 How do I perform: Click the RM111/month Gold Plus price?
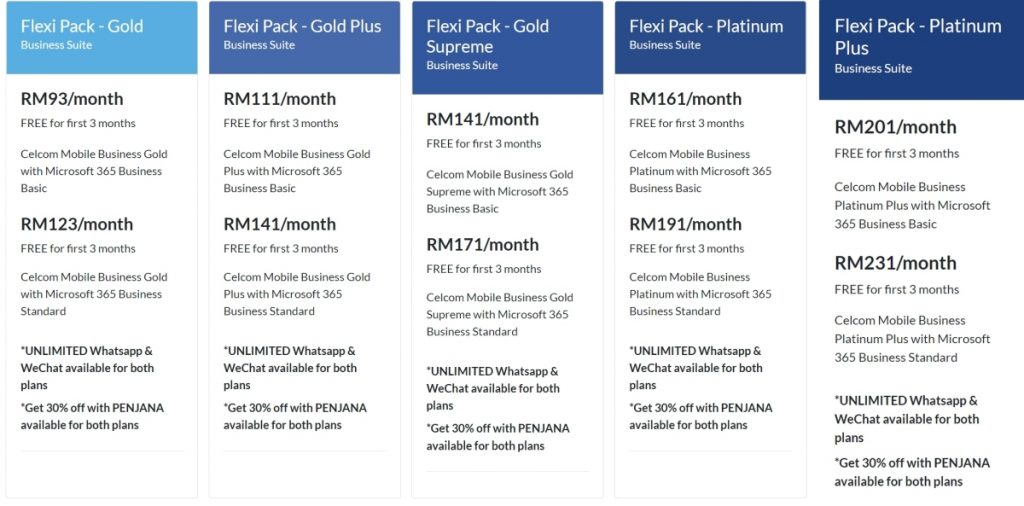click(279, 99)
